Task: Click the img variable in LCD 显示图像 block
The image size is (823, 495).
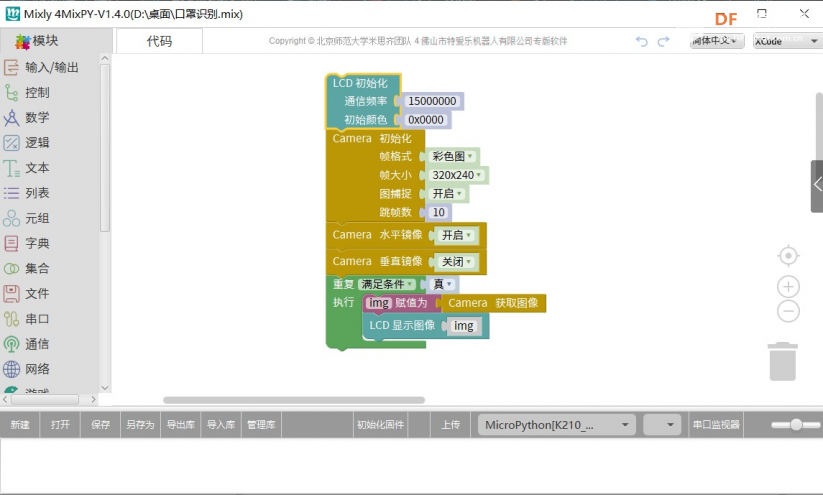Action: [x=463, y=326]
